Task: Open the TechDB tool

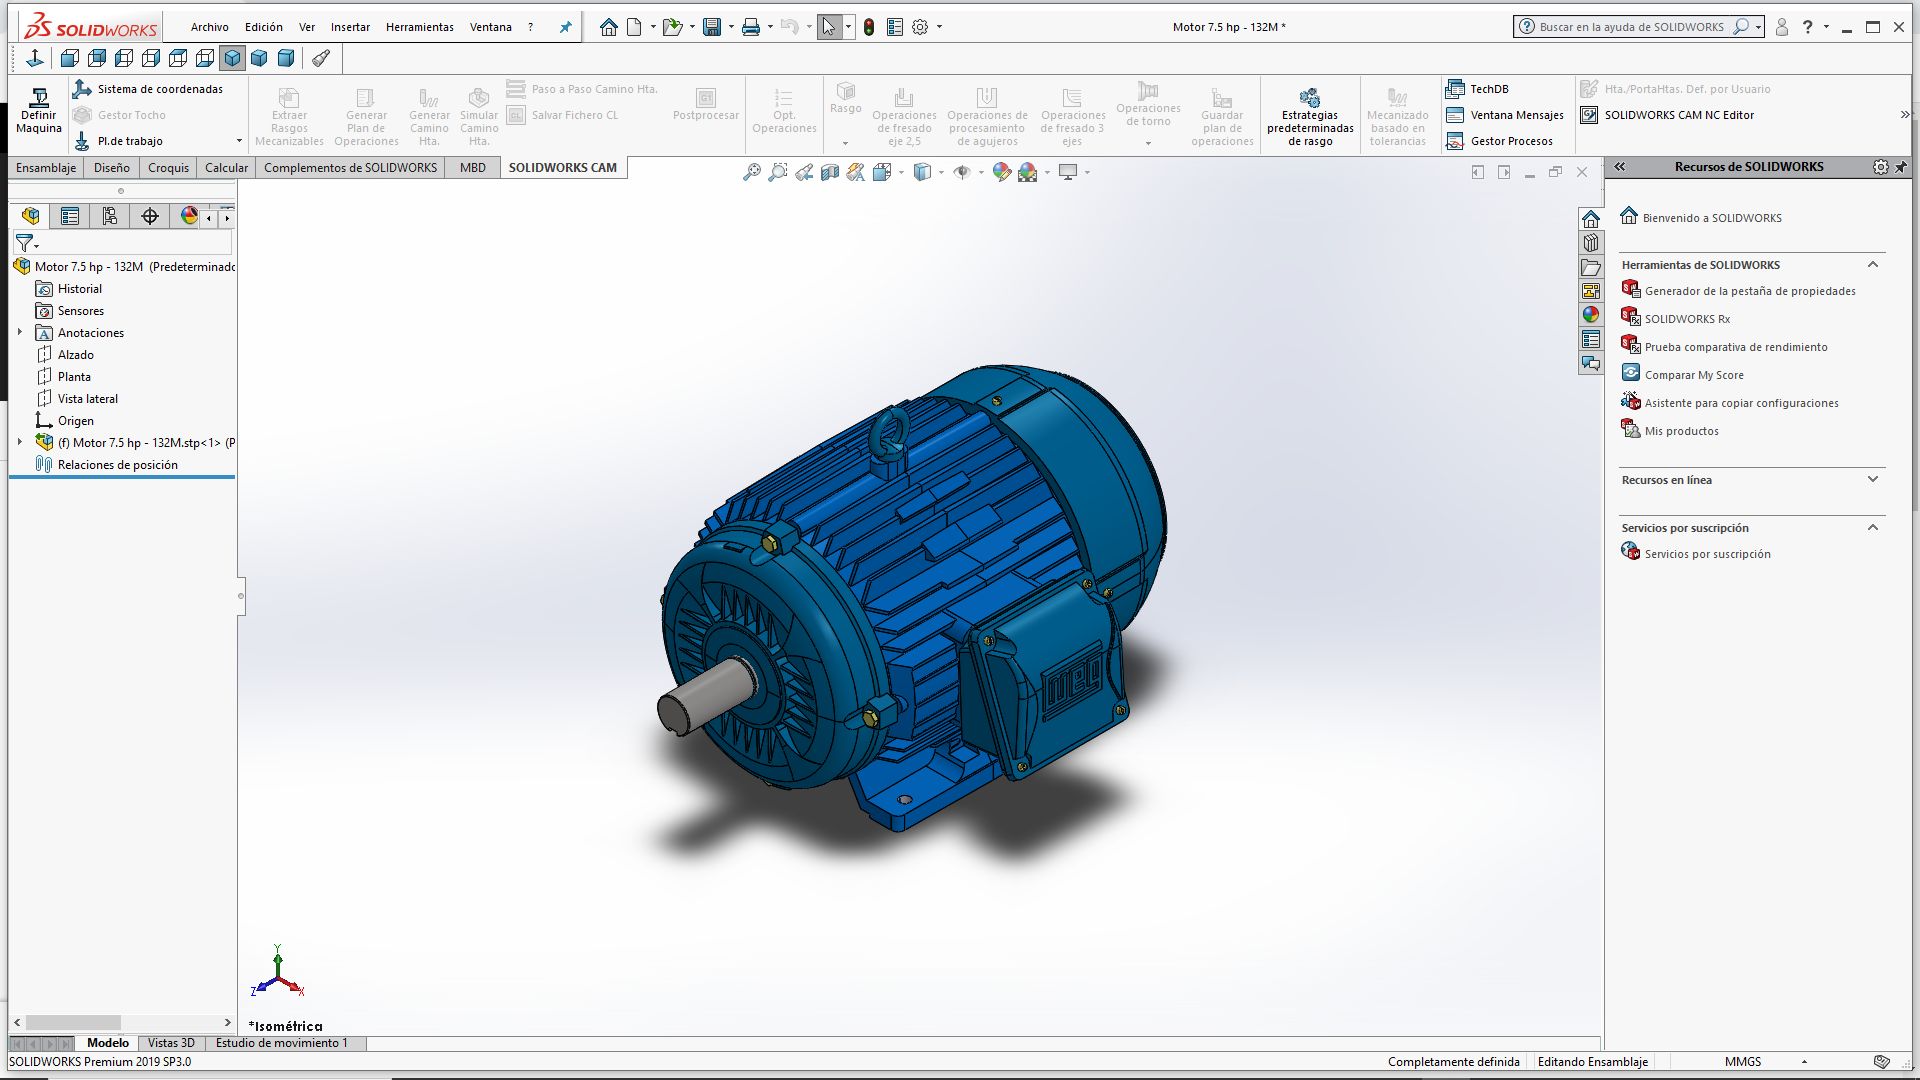Action: click(x=1488, y=89)
